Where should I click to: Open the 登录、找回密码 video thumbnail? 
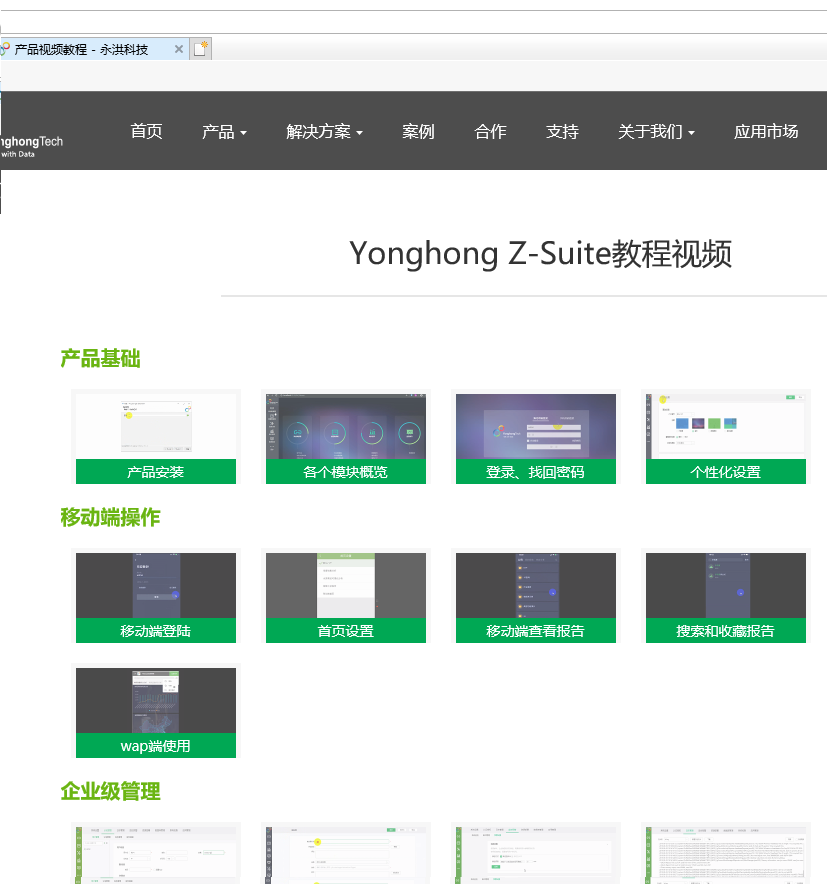point(535,426)
